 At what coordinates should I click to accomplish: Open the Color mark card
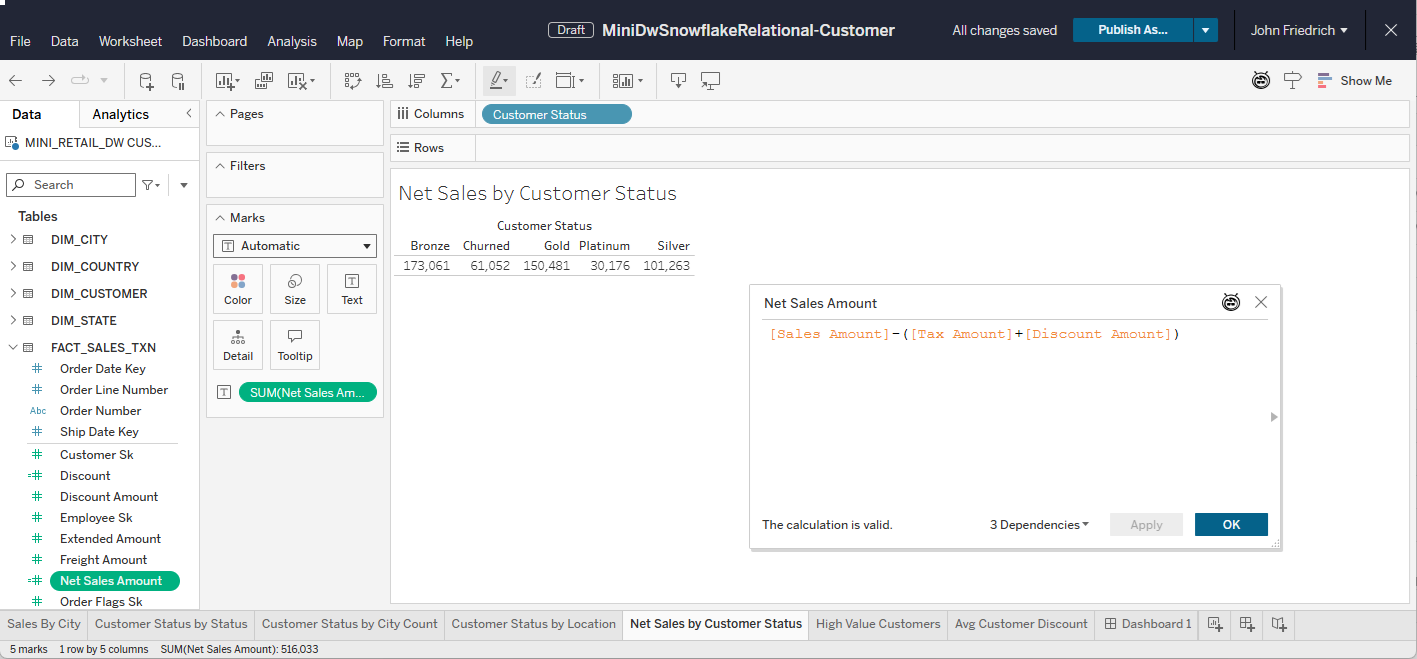pos(238,289)
